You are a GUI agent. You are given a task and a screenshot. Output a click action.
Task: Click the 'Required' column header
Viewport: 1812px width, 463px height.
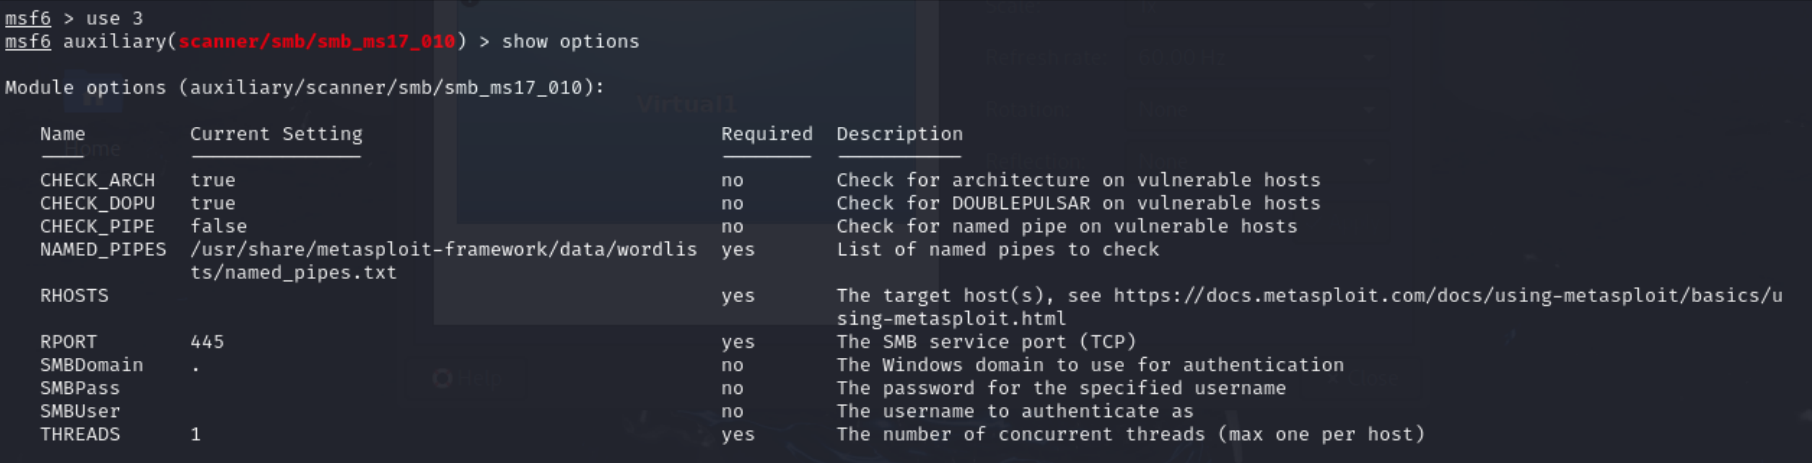coord(767,133)
